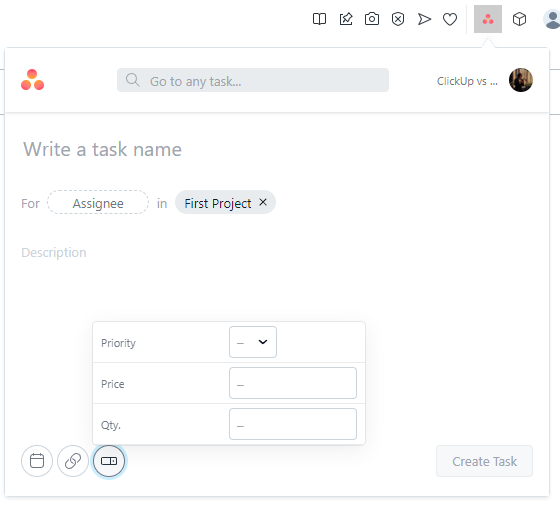The image size is (560, 508).
Task: Attach page link with link icon
Action: point(73,461)
